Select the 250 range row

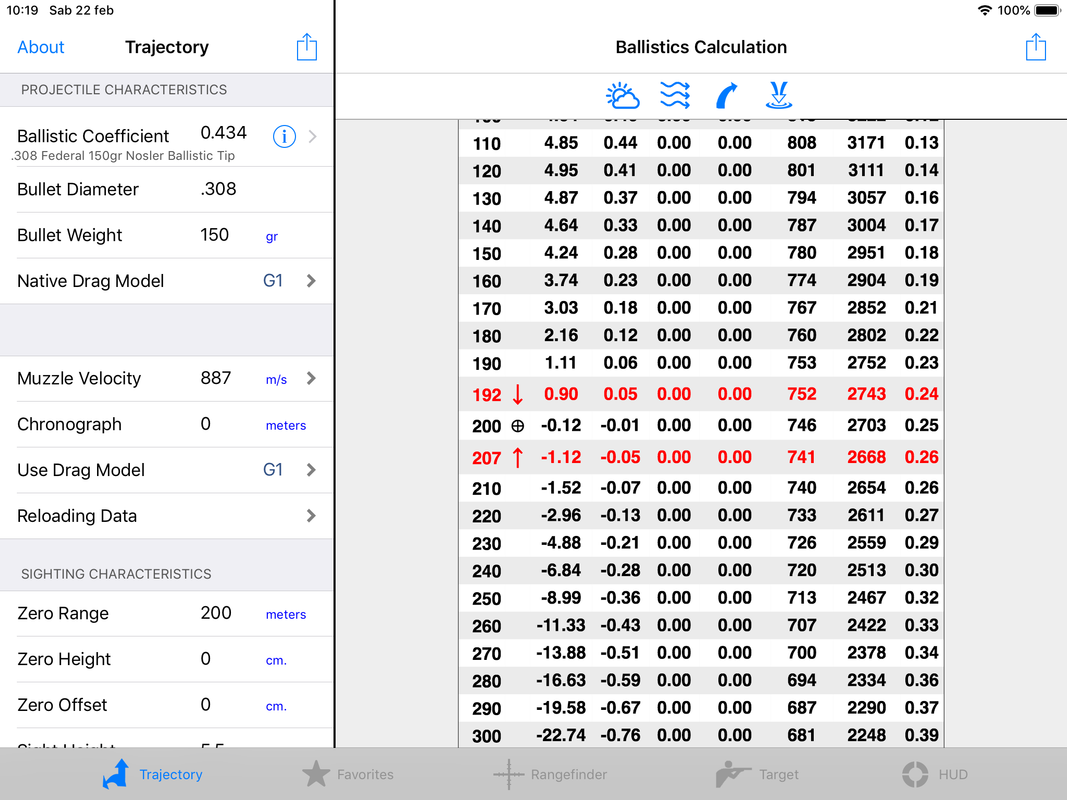click(701, 598)
